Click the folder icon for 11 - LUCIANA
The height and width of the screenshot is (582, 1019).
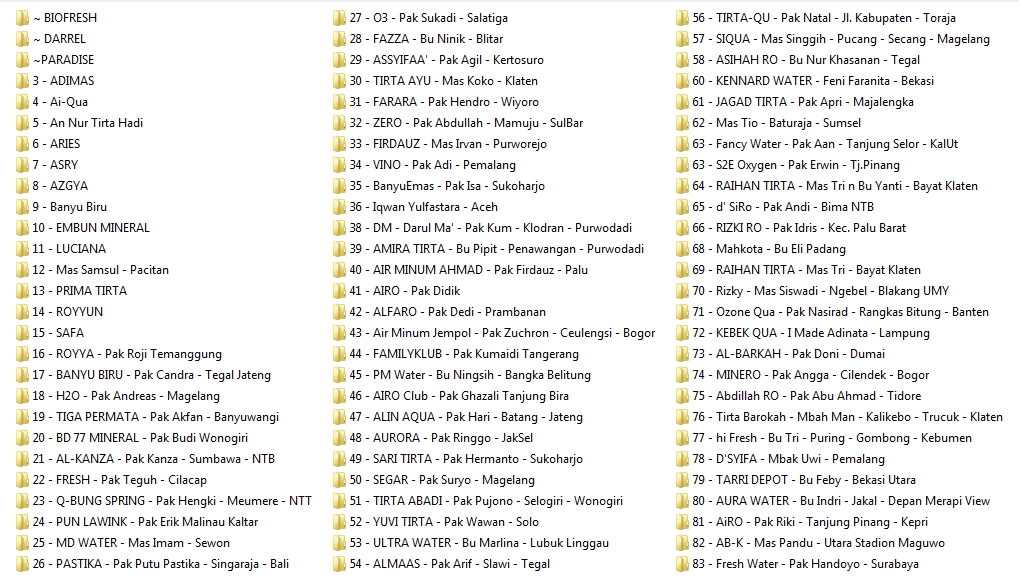point(22,249)
